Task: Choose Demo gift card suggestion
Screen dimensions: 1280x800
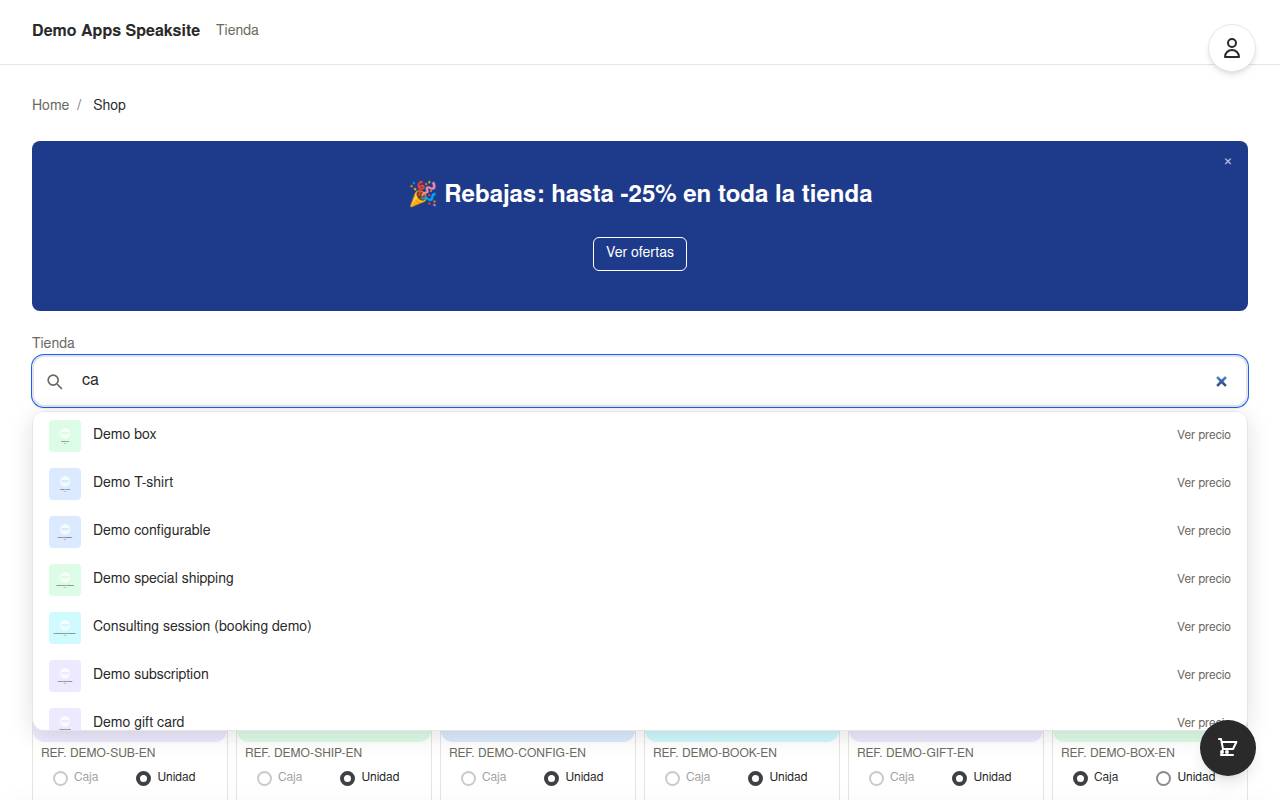Action: (x=640, y=715)
